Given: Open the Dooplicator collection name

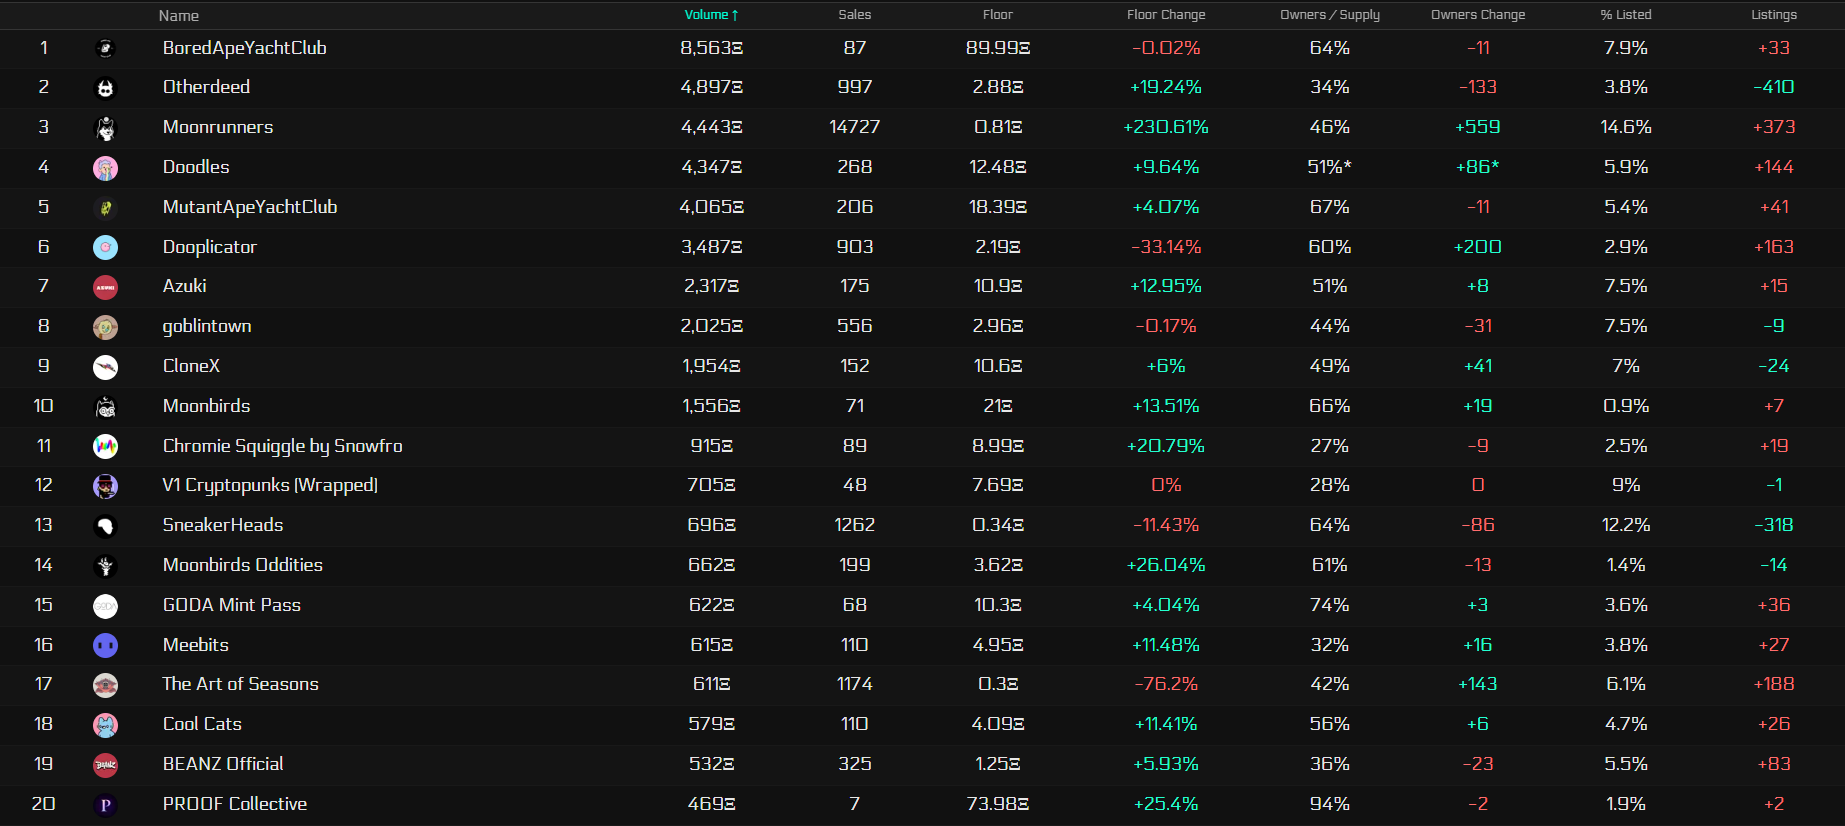Looking at the screenshot, I should 210,247.
